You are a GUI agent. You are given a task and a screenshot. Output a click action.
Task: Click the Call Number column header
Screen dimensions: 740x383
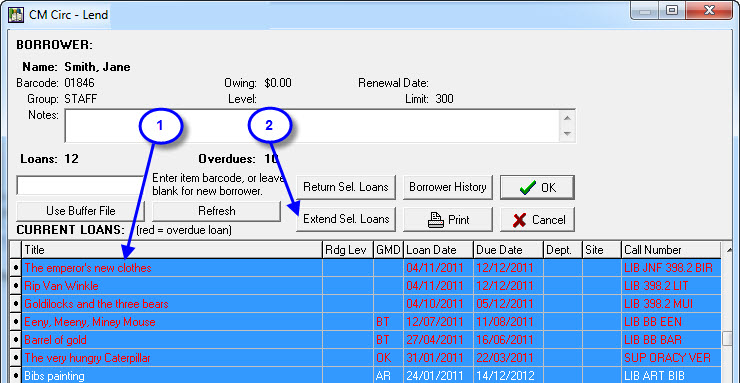671,250
